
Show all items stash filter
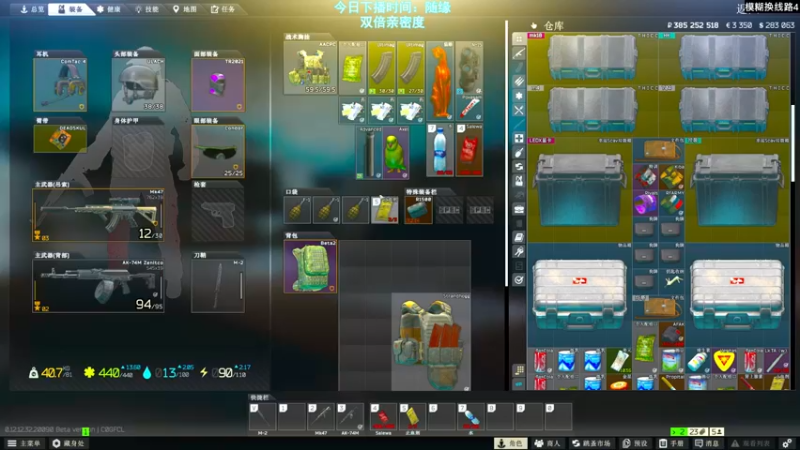519,39
